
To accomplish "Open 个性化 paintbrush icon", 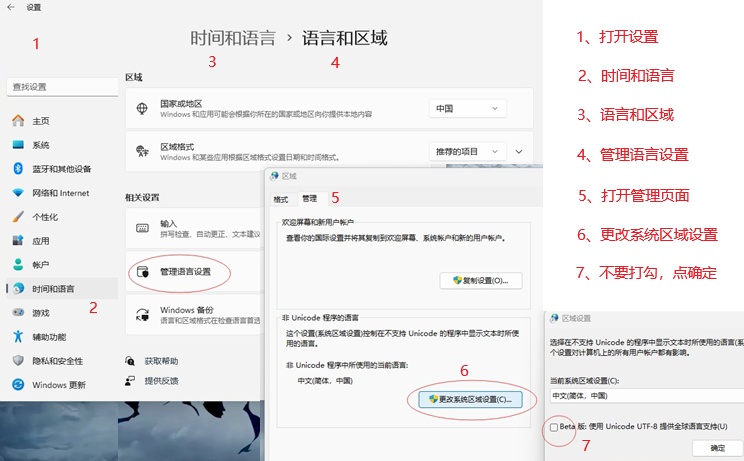I will point(18,217).
